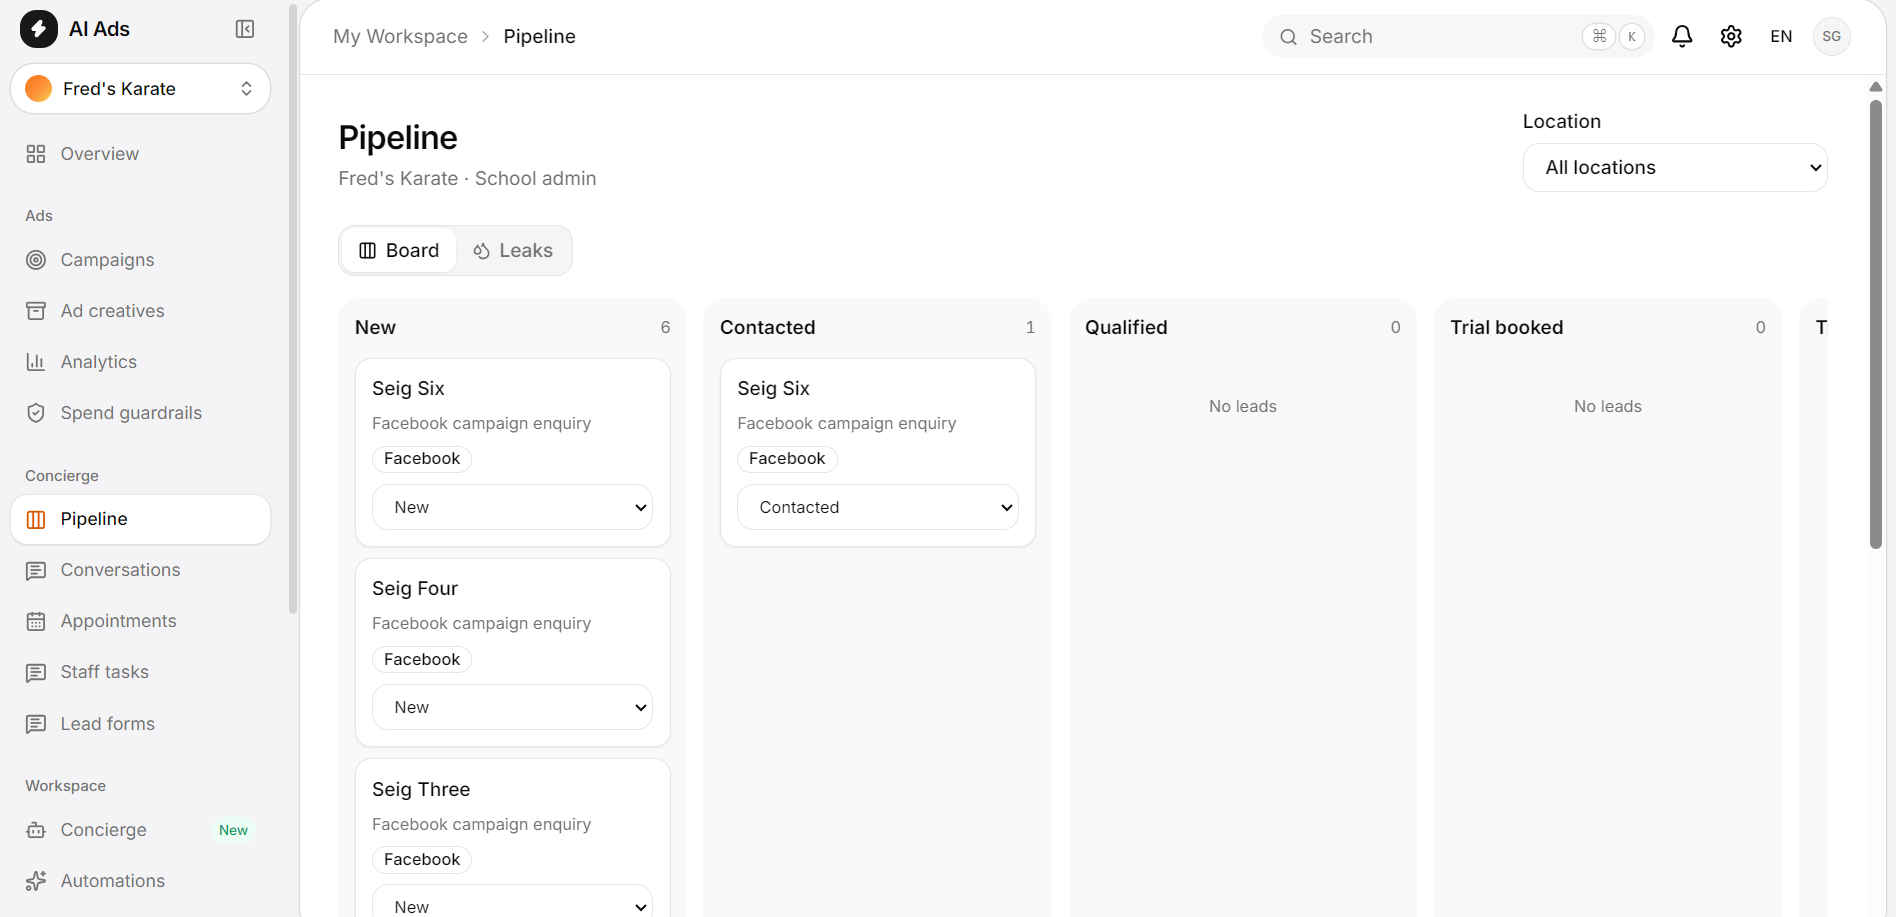Click the Staff tasks icon
Screen dimensions: 1896x917
pos(36,672)
